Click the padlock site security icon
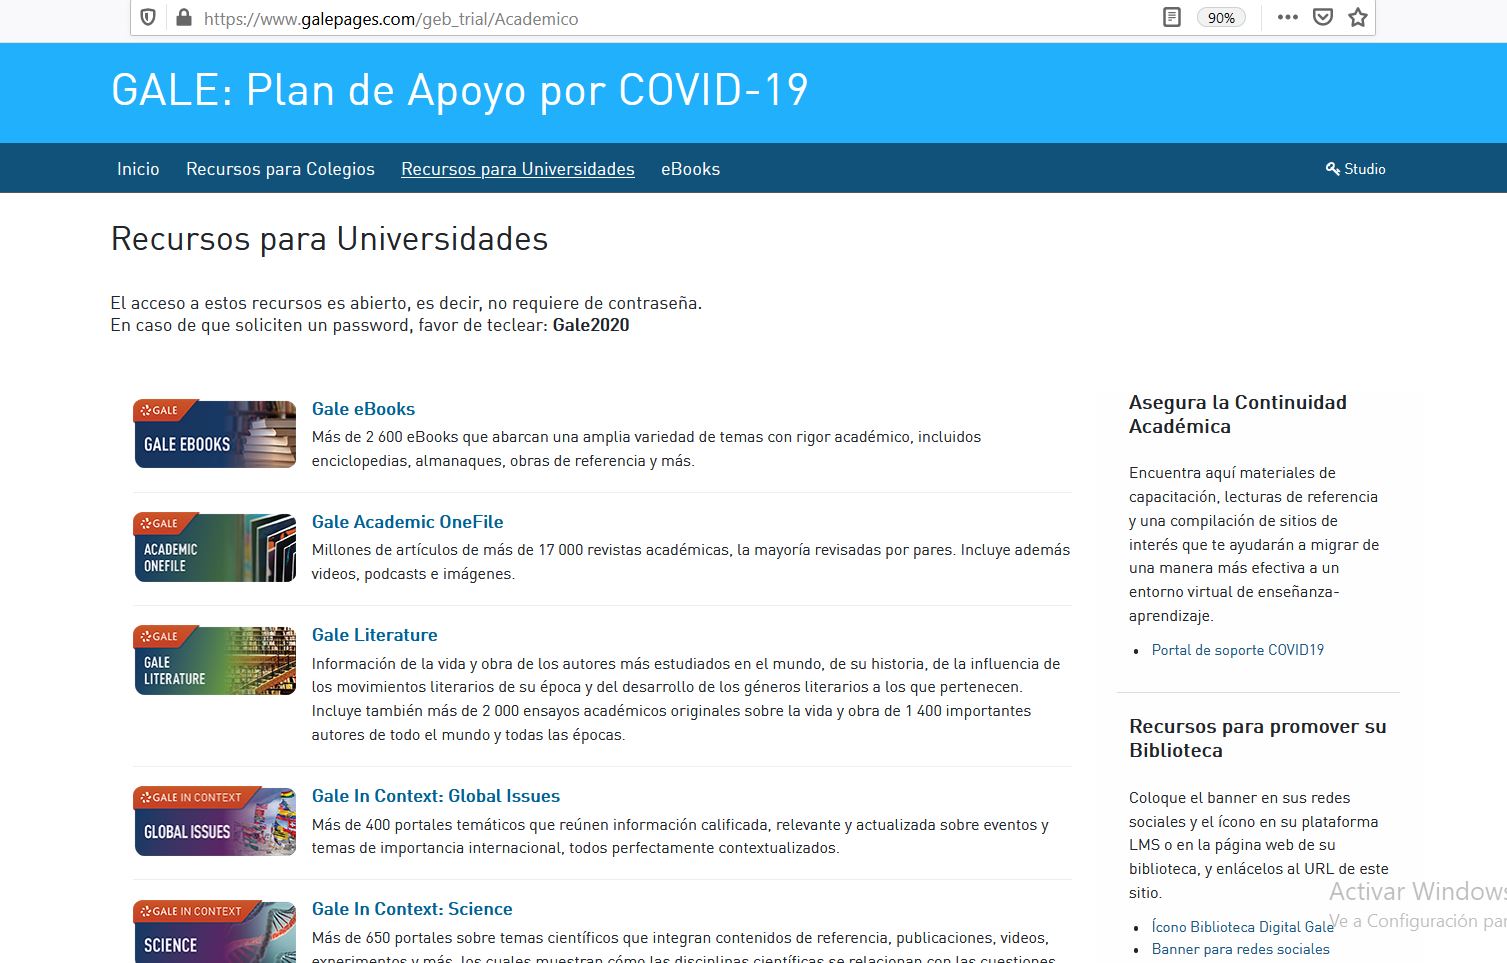Image resolution: width=1507 pixels, height=963 pixels. point(183,18)
